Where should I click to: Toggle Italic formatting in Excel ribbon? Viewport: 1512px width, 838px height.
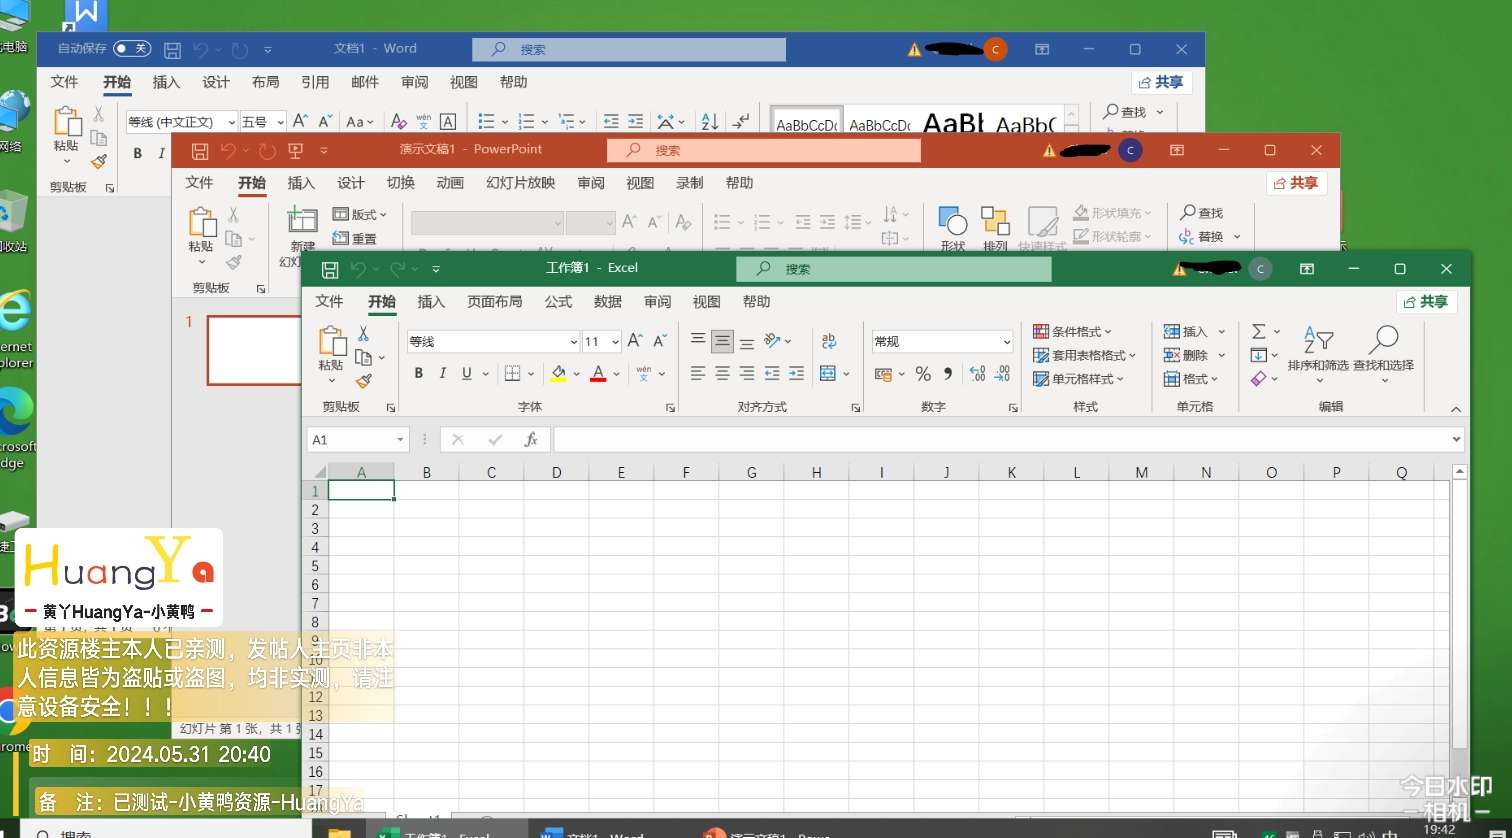442,374
